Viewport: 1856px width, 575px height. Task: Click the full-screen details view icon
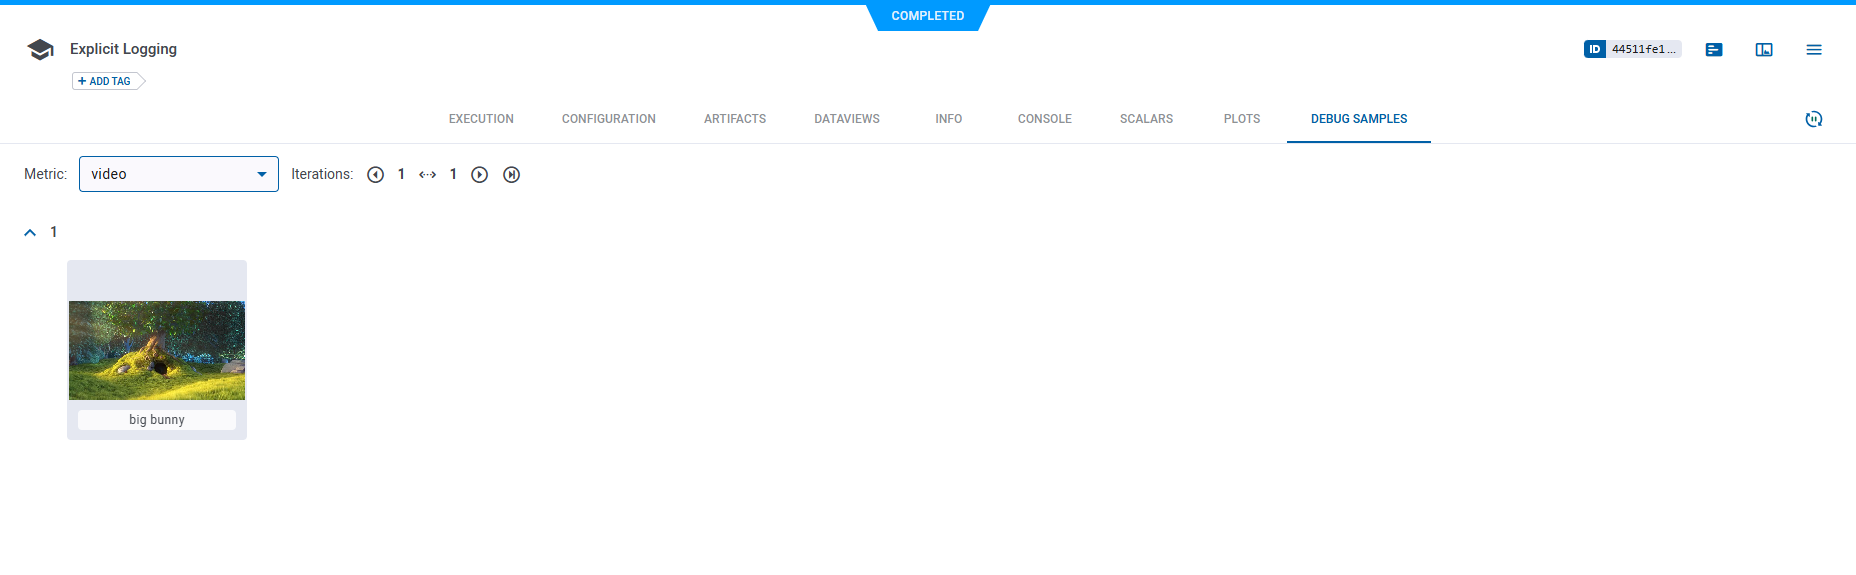[1763, 50]
